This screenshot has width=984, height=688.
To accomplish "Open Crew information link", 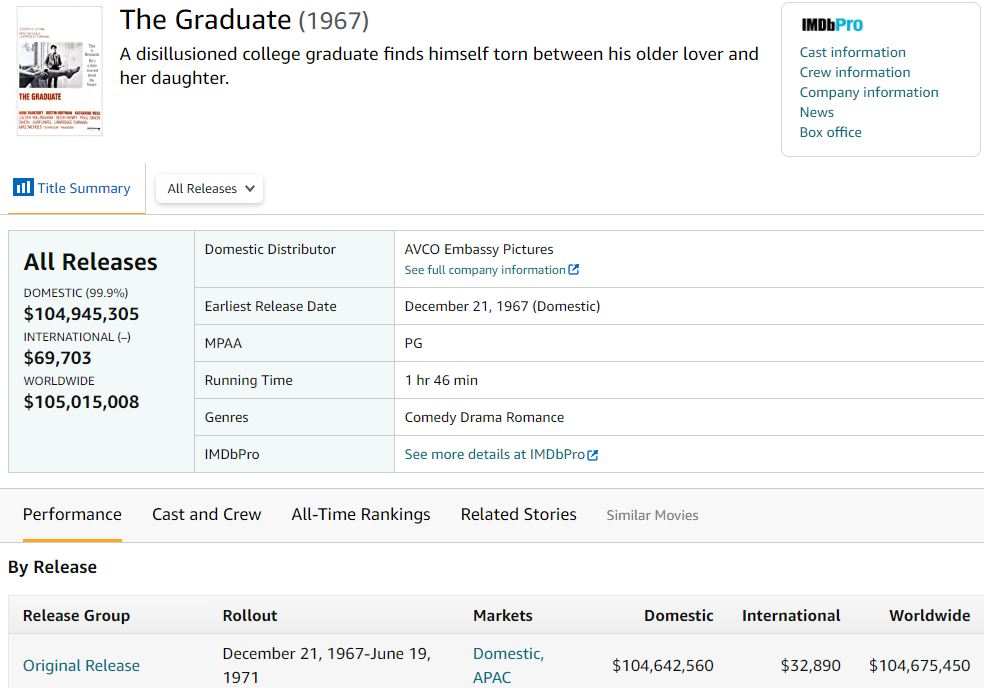I will (855, 72).
